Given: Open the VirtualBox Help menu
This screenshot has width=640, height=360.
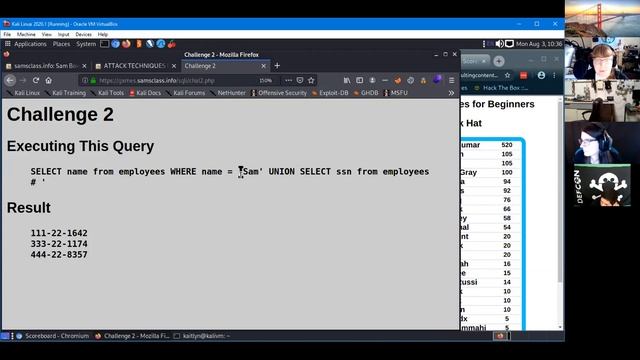Looking at the screenshot, I should point(103,35).
